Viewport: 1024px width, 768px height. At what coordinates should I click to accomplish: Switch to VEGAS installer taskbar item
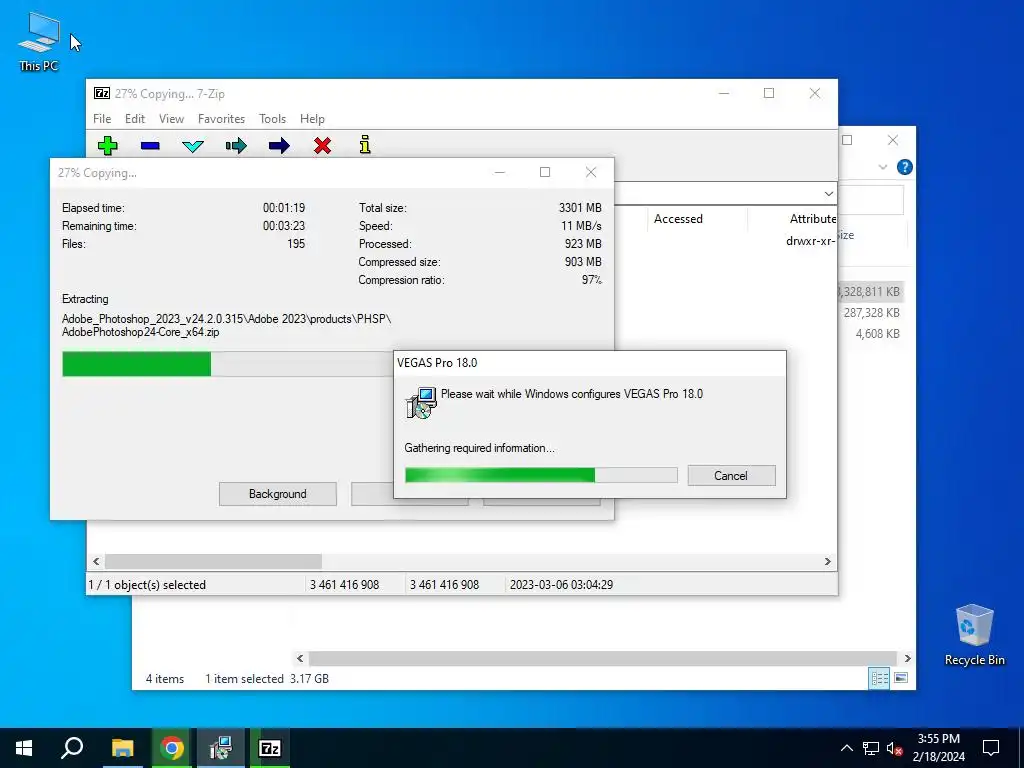click(x=221, y=748)
